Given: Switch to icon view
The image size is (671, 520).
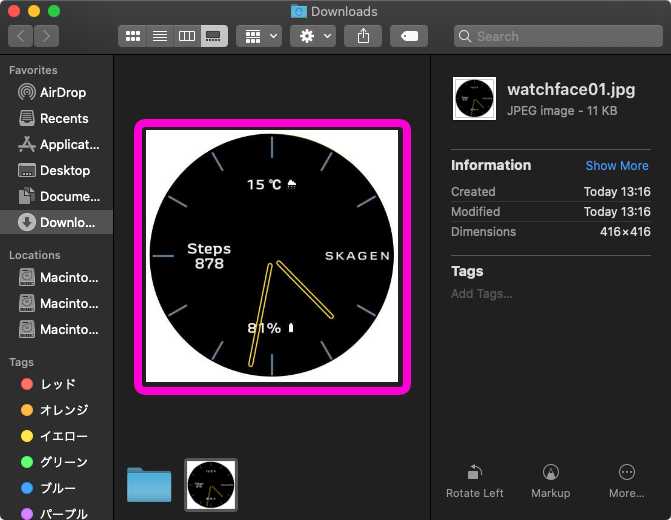Looking at the screenshot, I should coord(133,36).
